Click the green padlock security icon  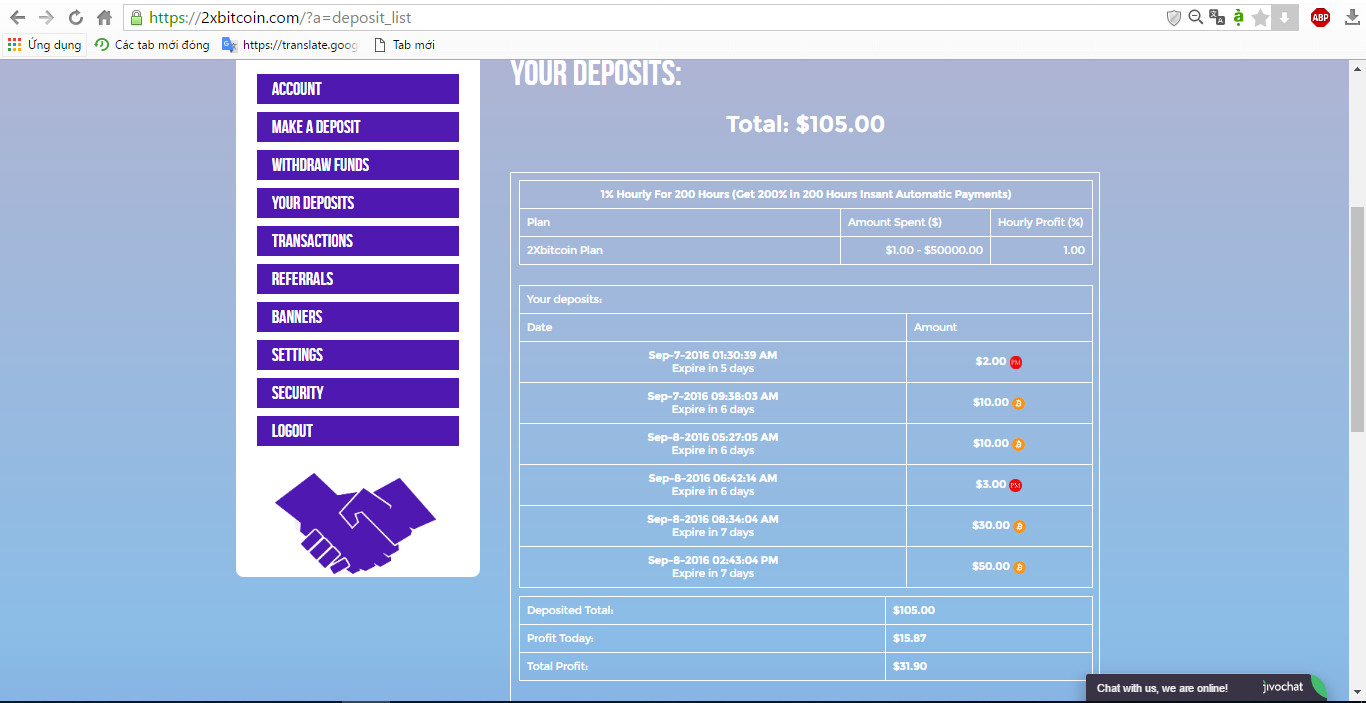pyautogui.click(x=136, y=17)
